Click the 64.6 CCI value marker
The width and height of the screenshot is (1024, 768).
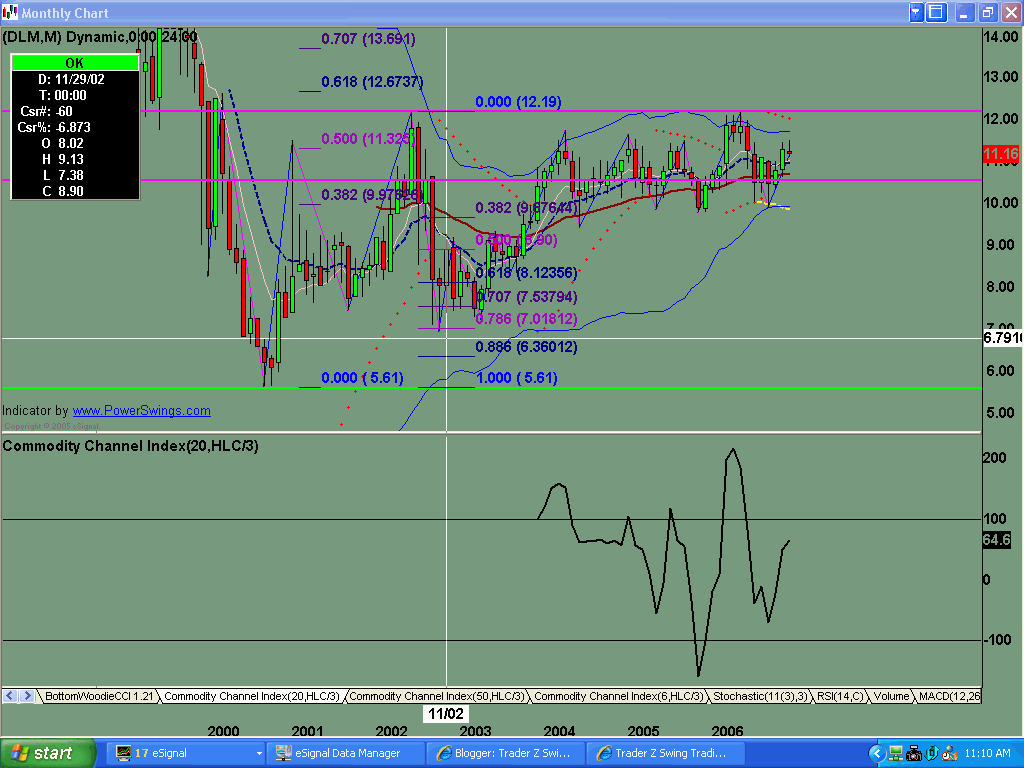[x=997, y=540]
